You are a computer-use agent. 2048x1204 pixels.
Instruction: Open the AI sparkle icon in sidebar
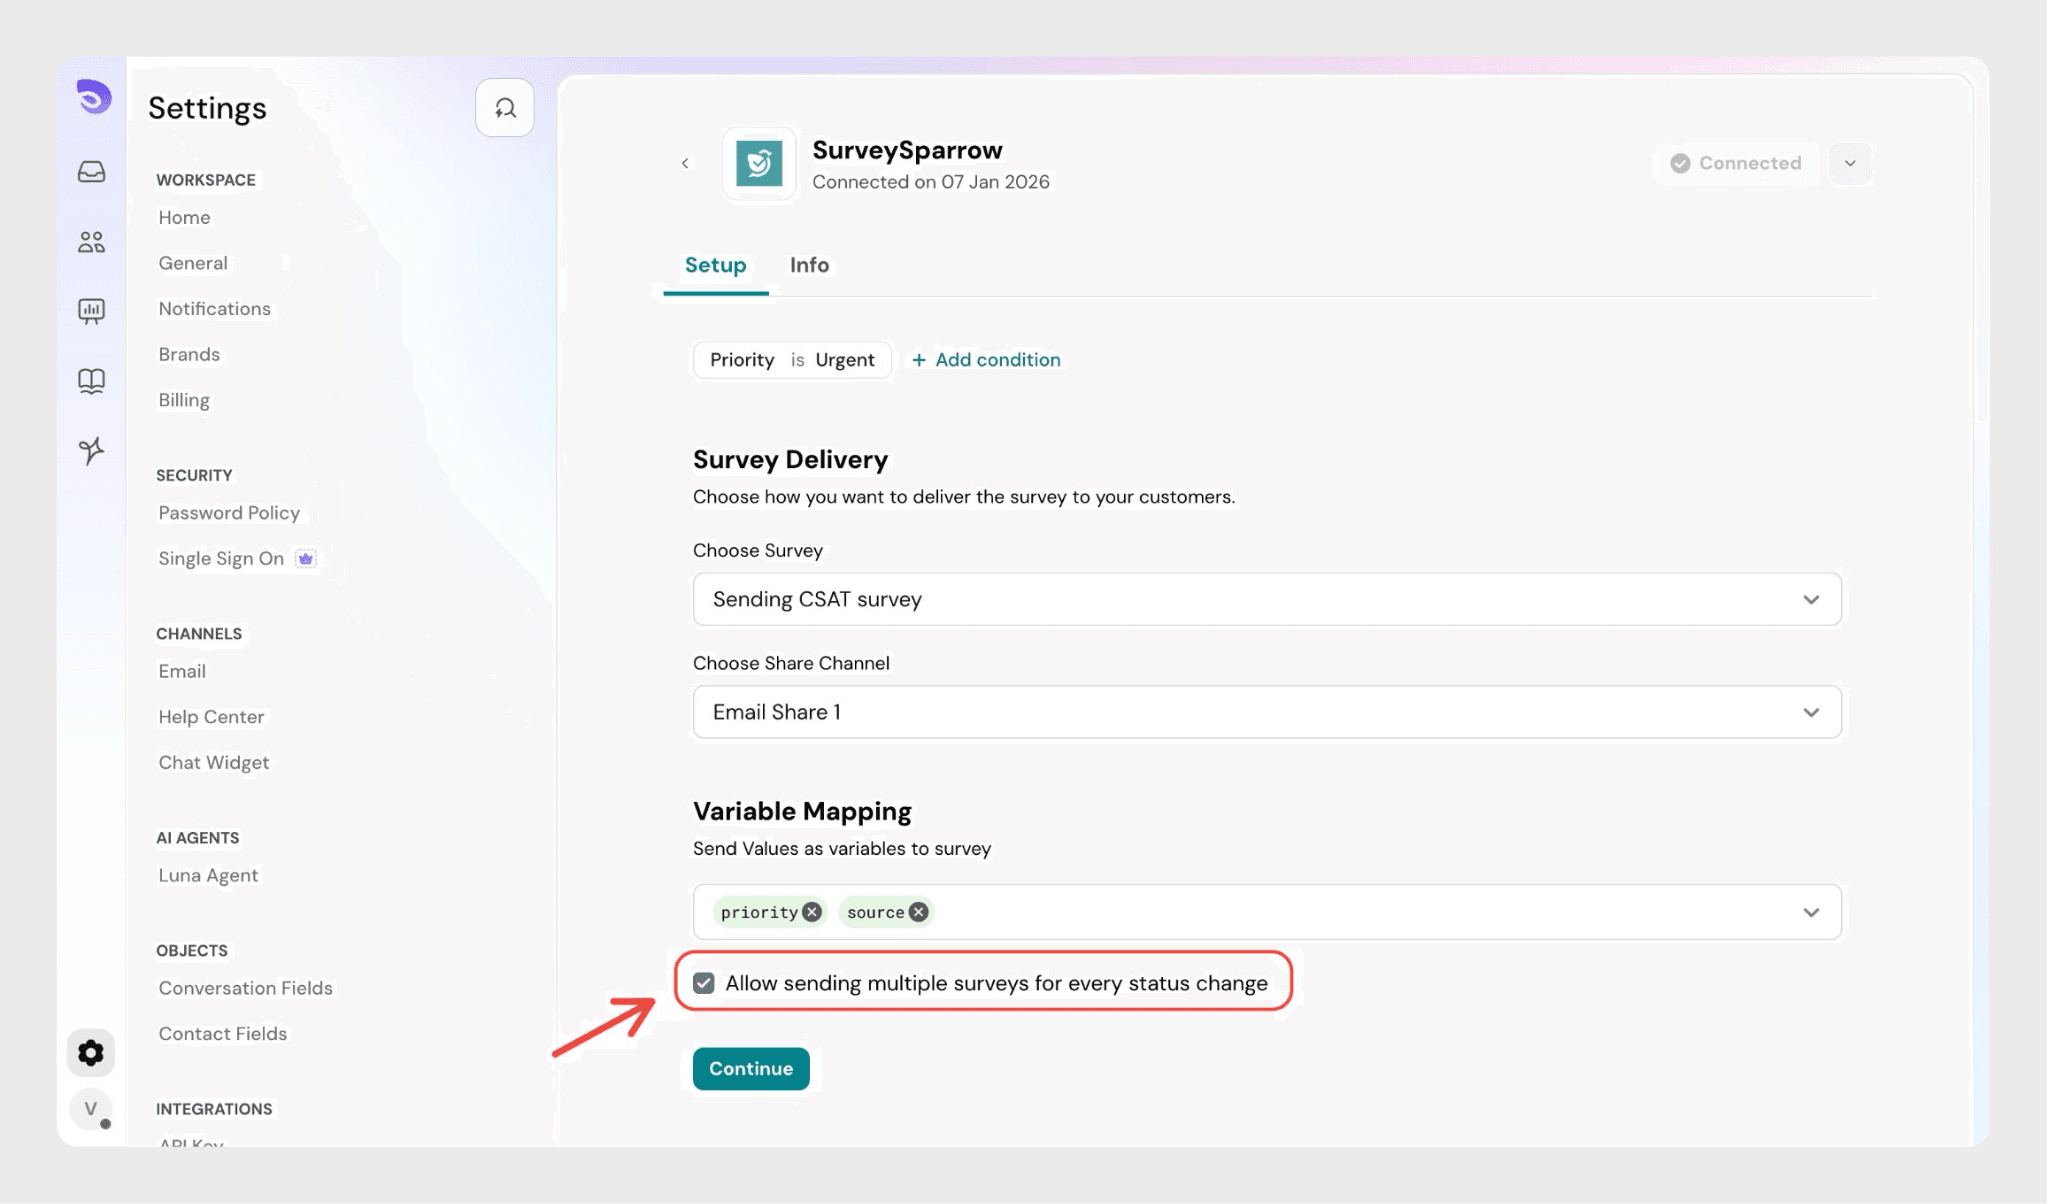tap(91, 450)
